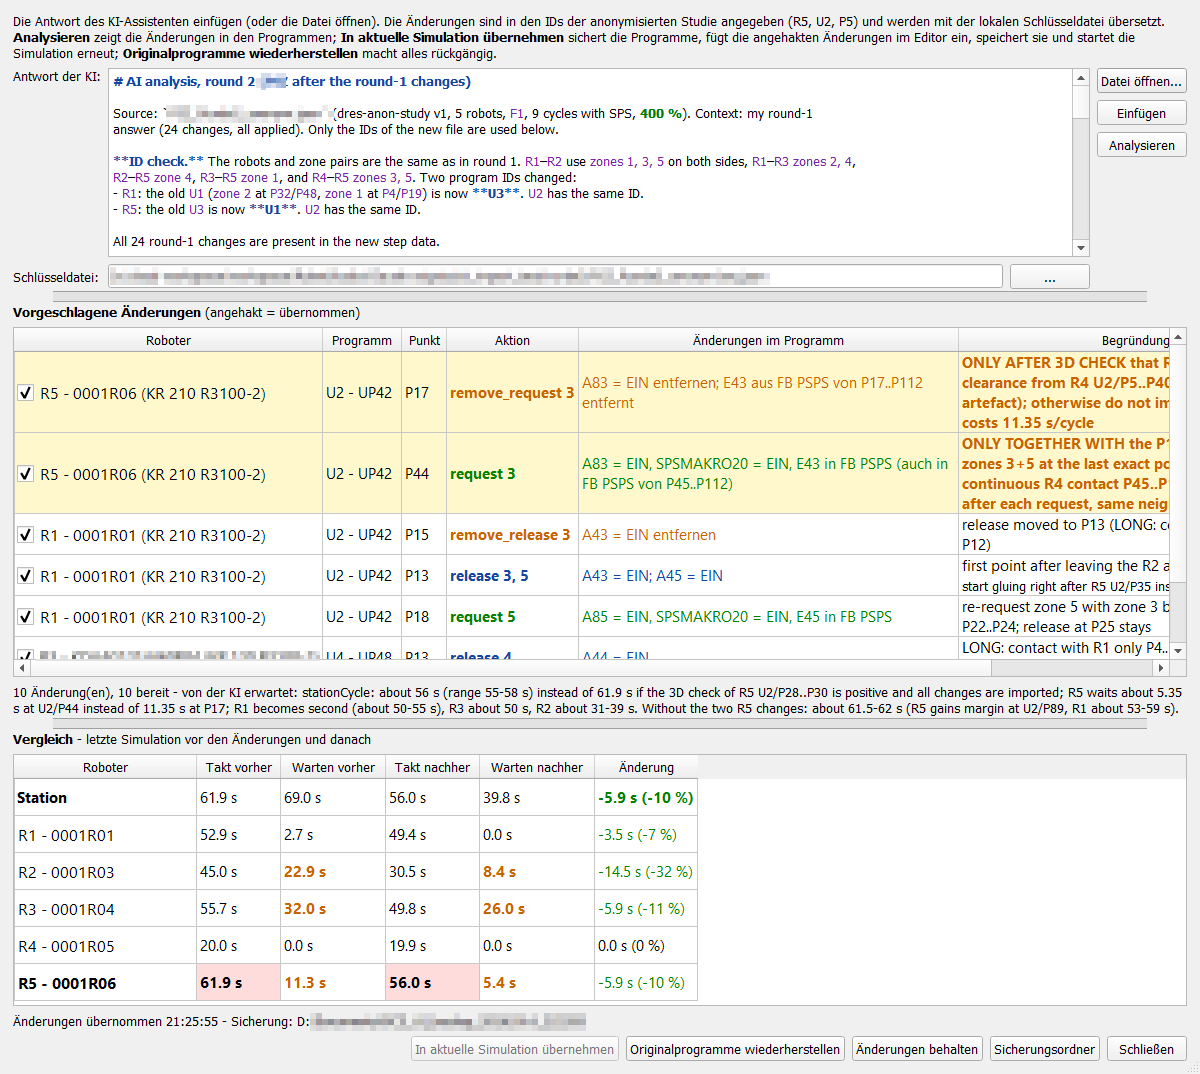Image resolution: width=1200 pixels, height=1074 pixels.
Task: Click the down arrow of the AI answer scrollbar
Action: click(1080, 248)
